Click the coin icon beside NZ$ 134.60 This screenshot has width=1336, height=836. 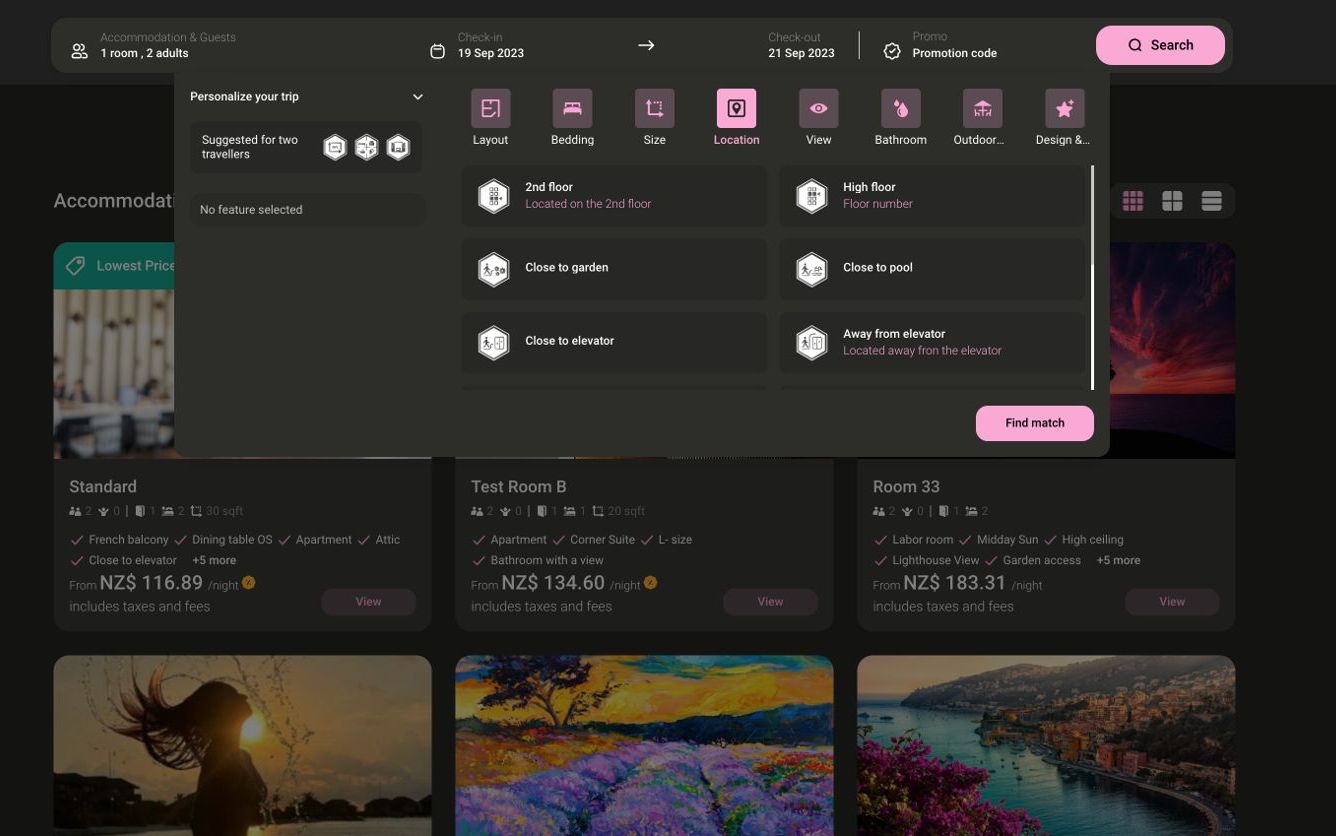click(x=650, y=582)
